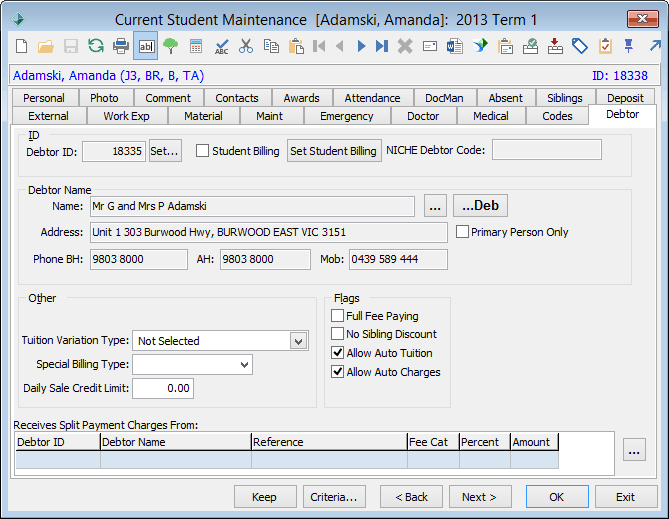Click the green-blue bird arrow icon
Image resolution: width=669 pixels, height=519 pixels.
point(480,46)
